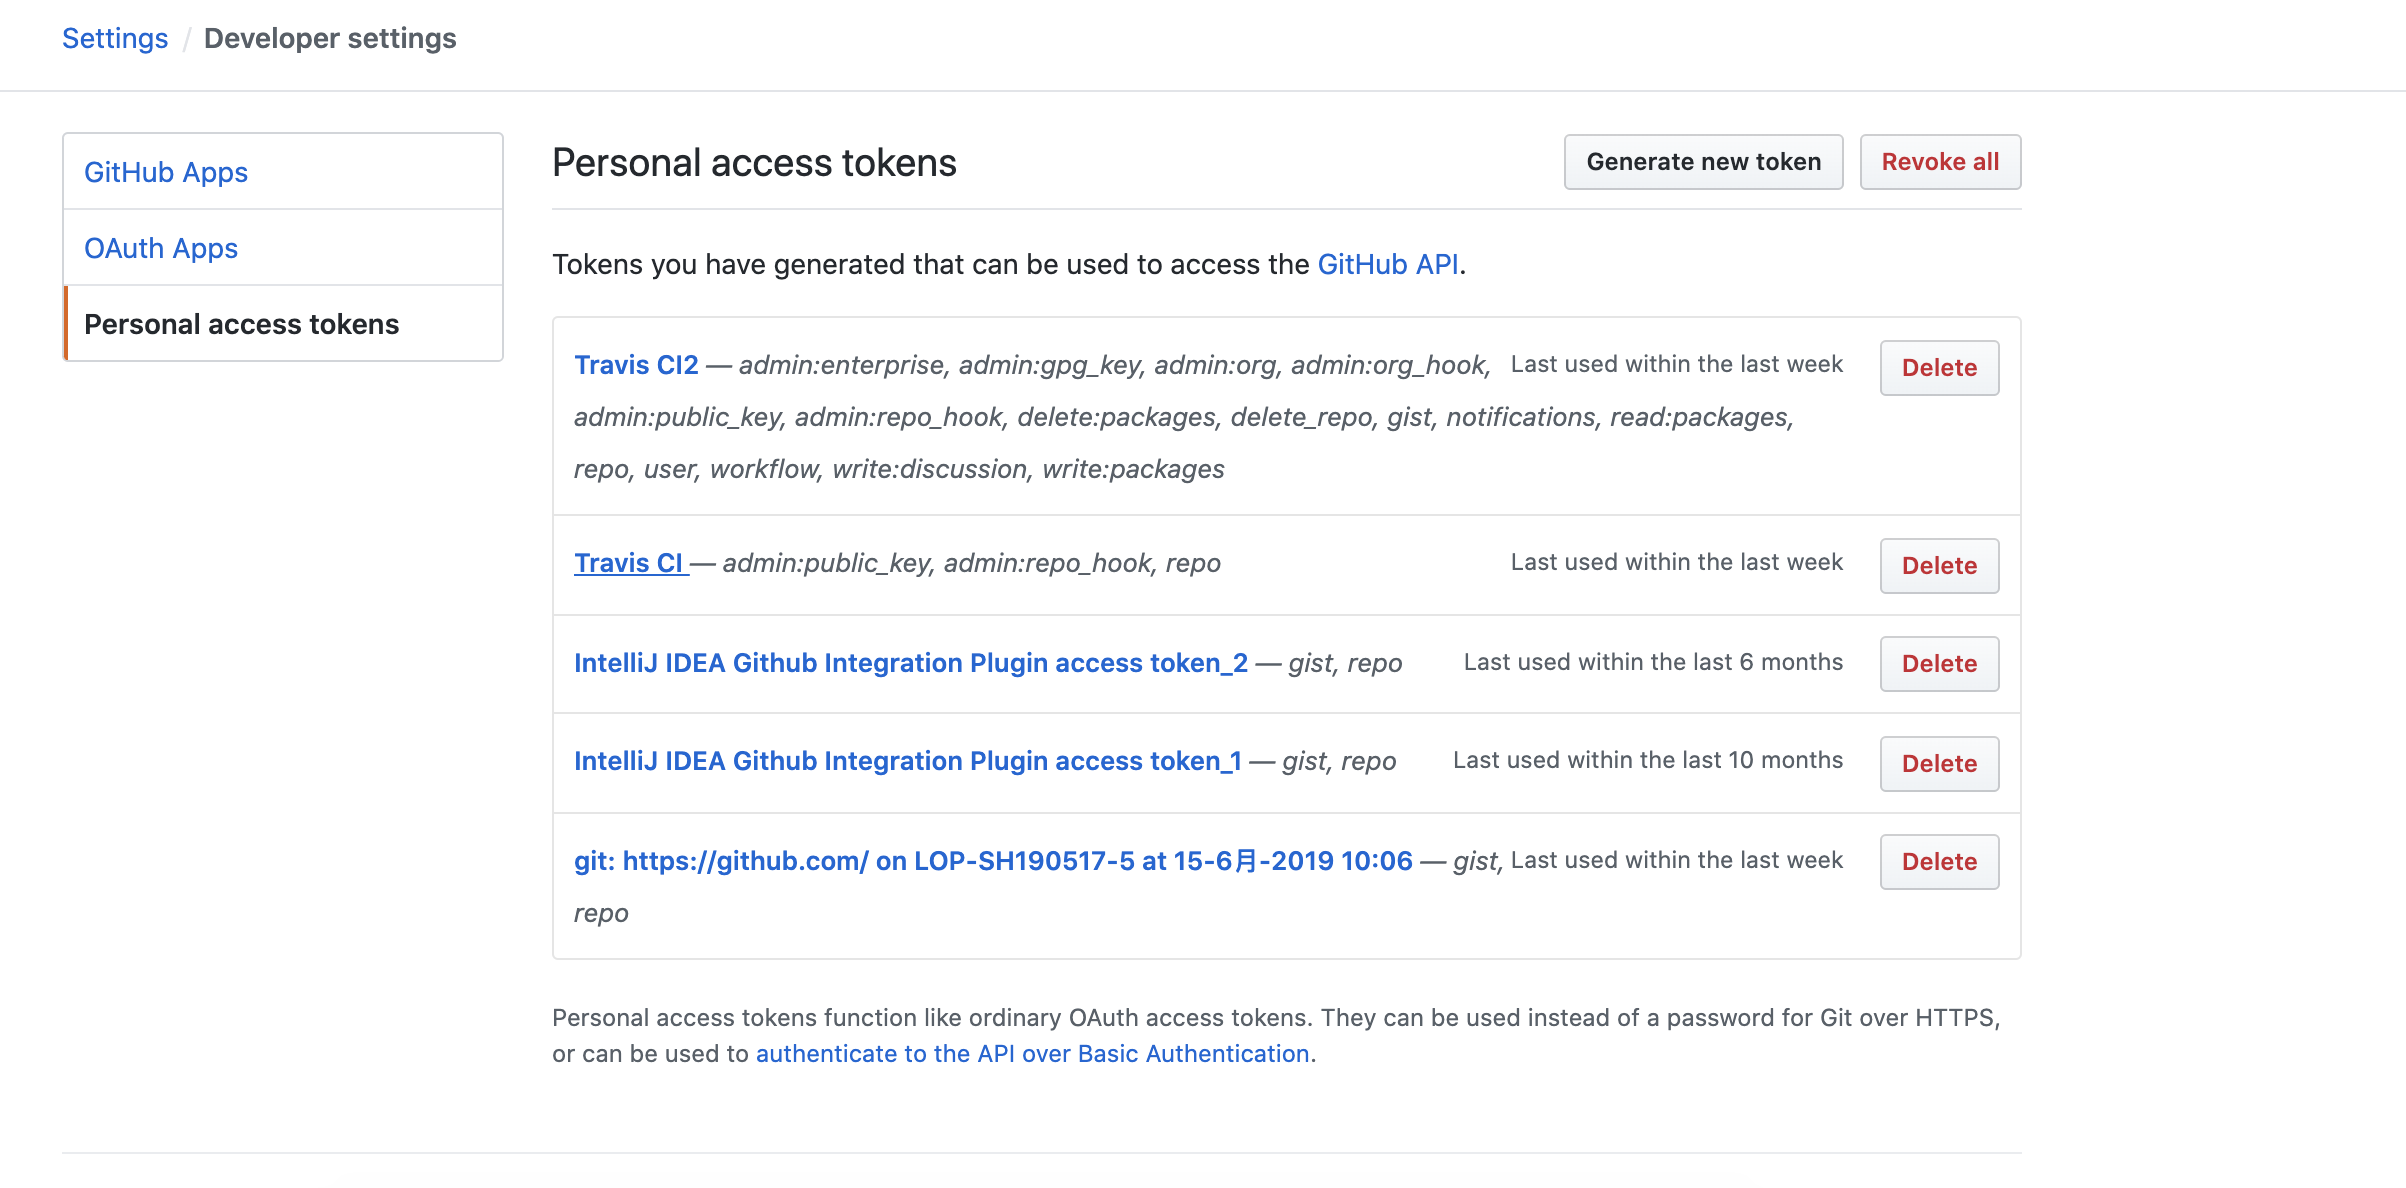Follow authenticate to the API over Basic Authentication link
The image size is (2406, 1188).
(x=1033, y=1054)
